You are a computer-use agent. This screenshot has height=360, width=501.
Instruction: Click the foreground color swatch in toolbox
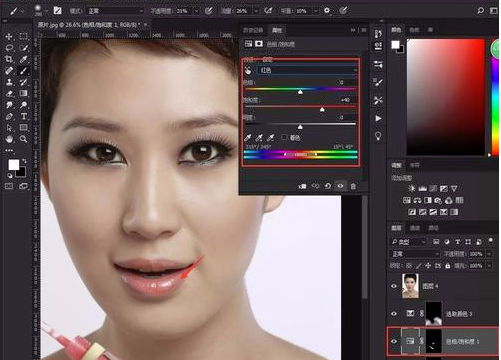click(14, 165)
